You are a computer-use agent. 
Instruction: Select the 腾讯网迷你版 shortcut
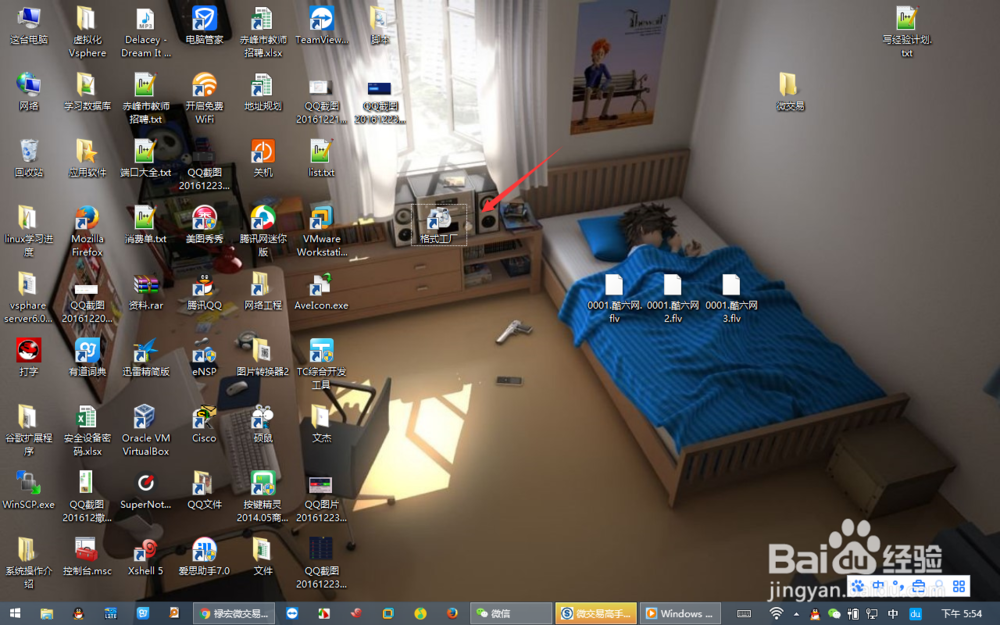pyautogui.click(x=263, y=231)
